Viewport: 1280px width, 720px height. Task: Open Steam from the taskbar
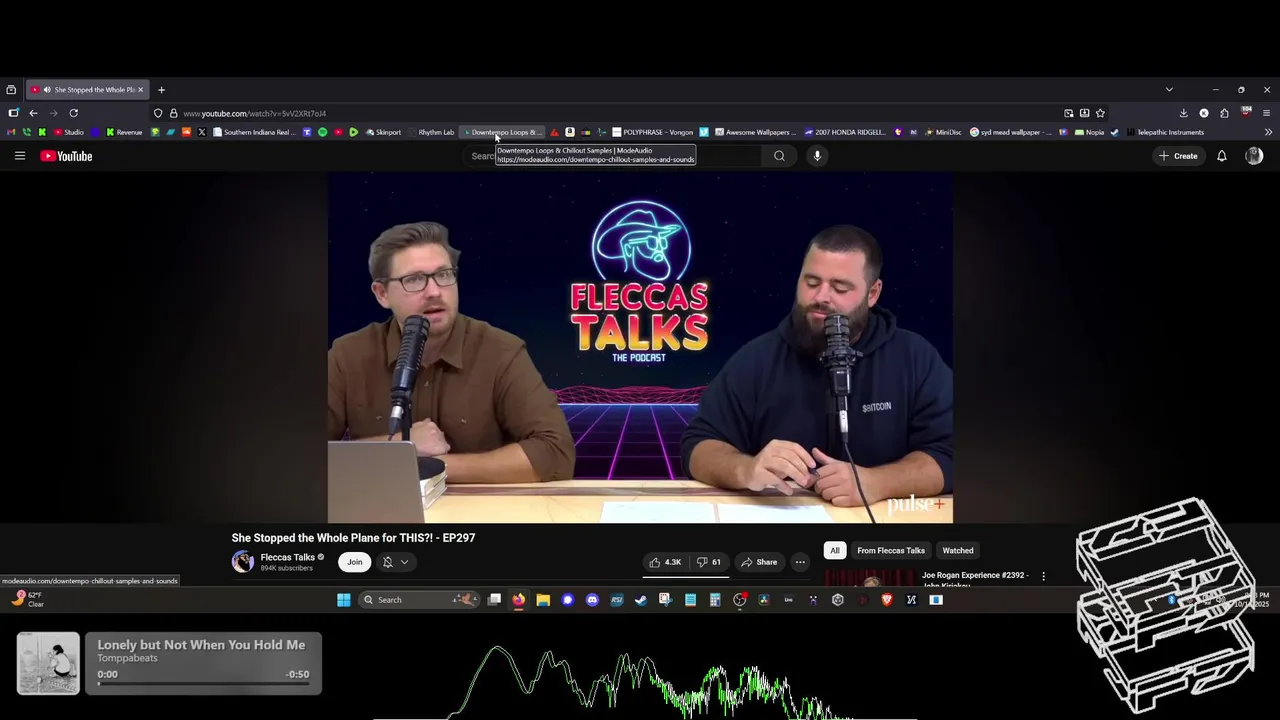point(641,600)
